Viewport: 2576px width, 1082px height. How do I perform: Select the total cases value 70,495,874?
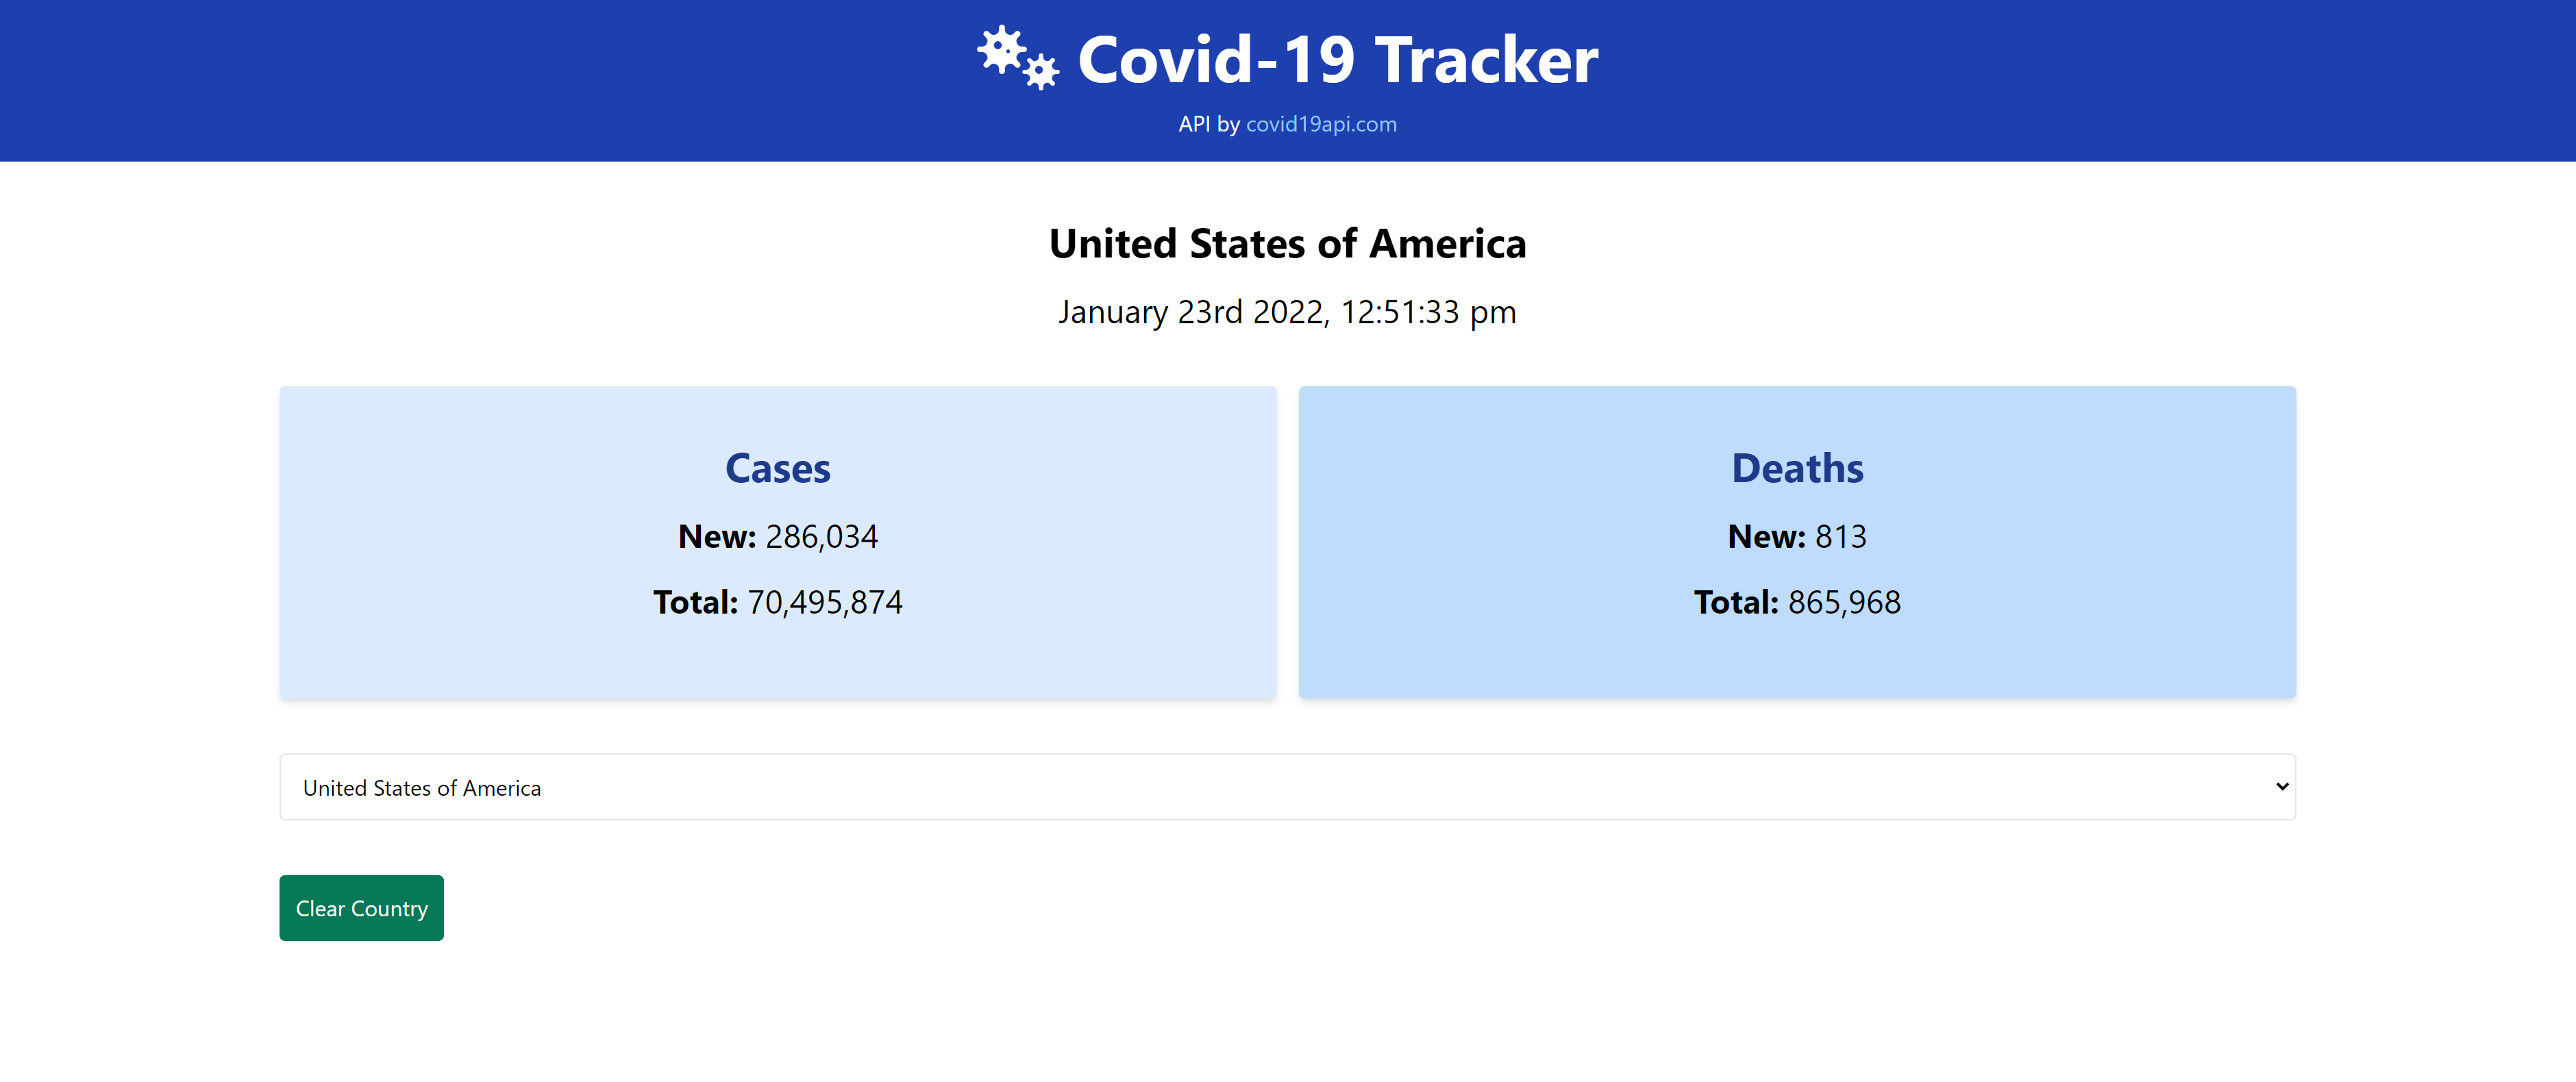coord(825,603)
